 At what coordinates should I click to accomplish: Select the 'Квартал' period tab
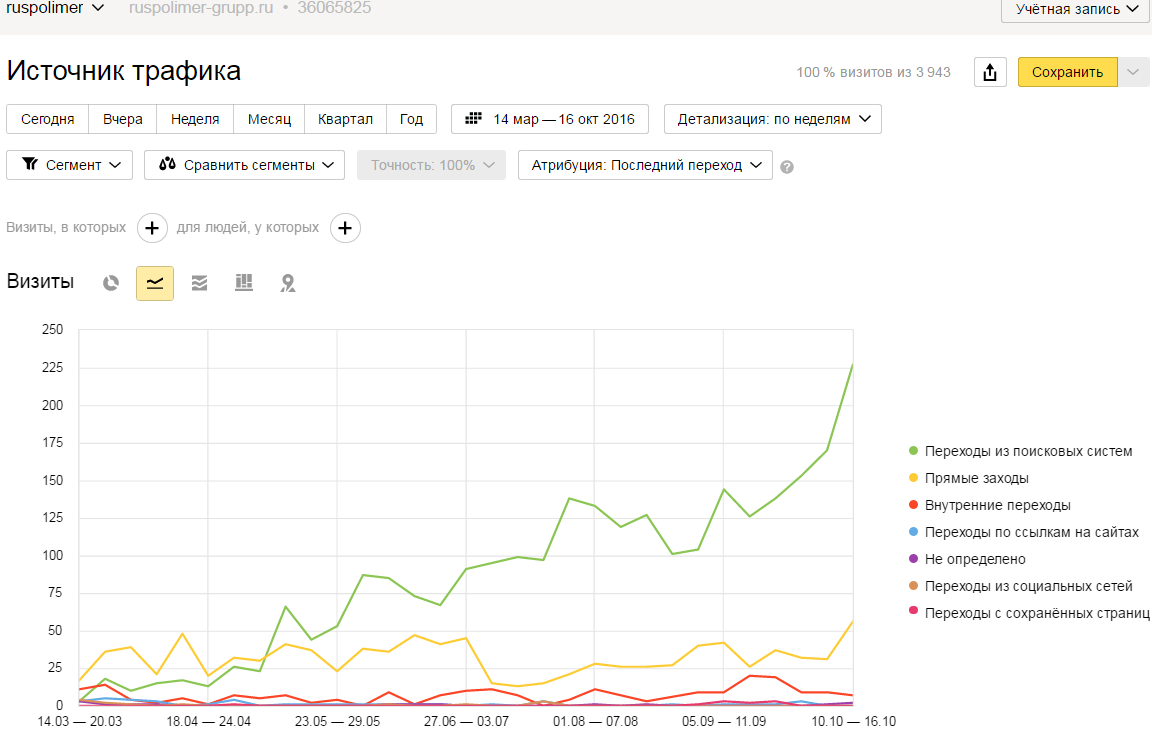click(345, 119)
